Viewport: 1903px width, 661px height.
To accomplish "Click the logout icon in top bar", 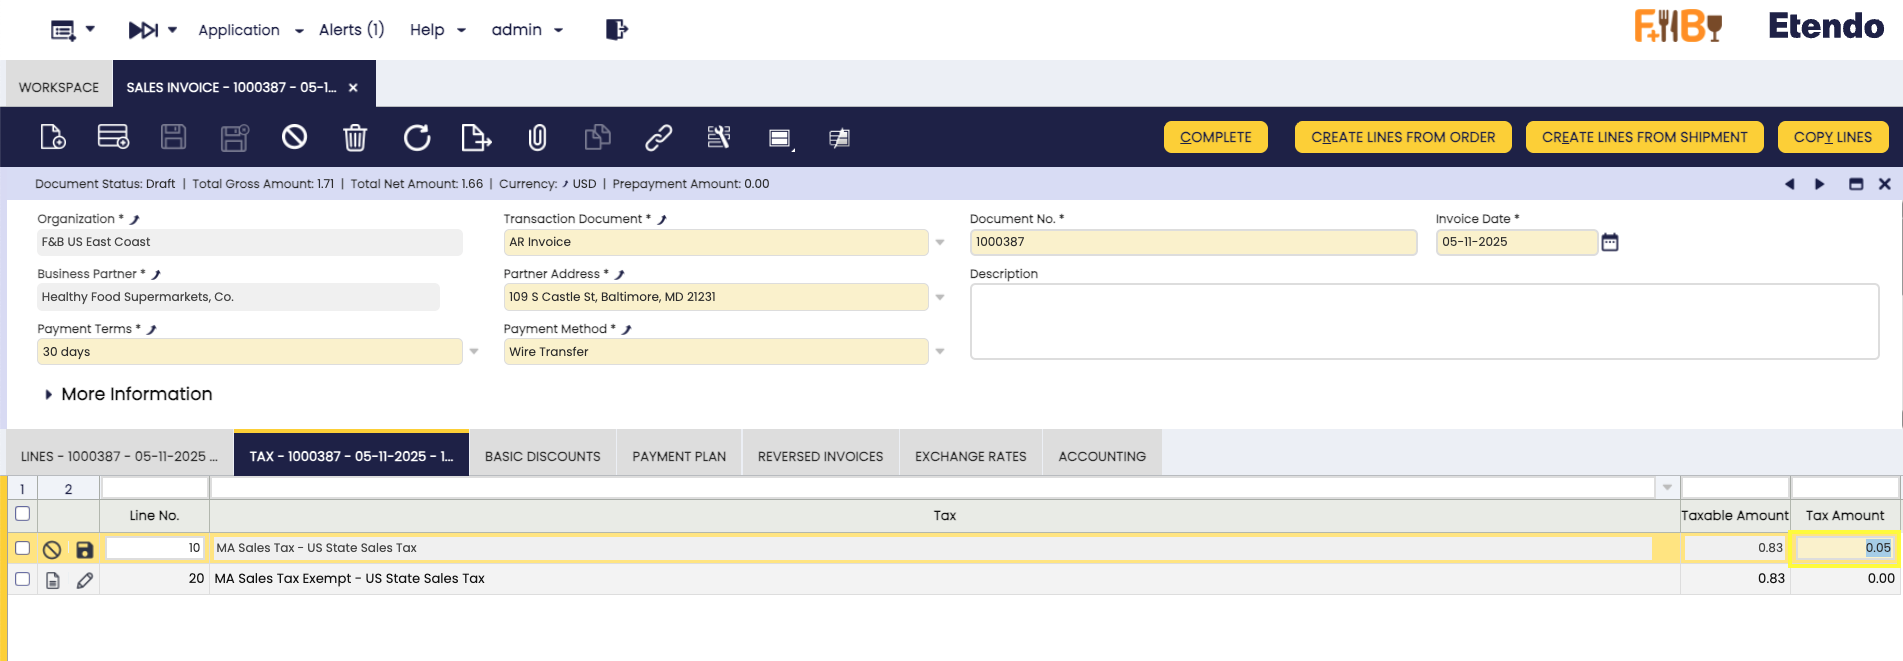I will (x=616, y=30).
